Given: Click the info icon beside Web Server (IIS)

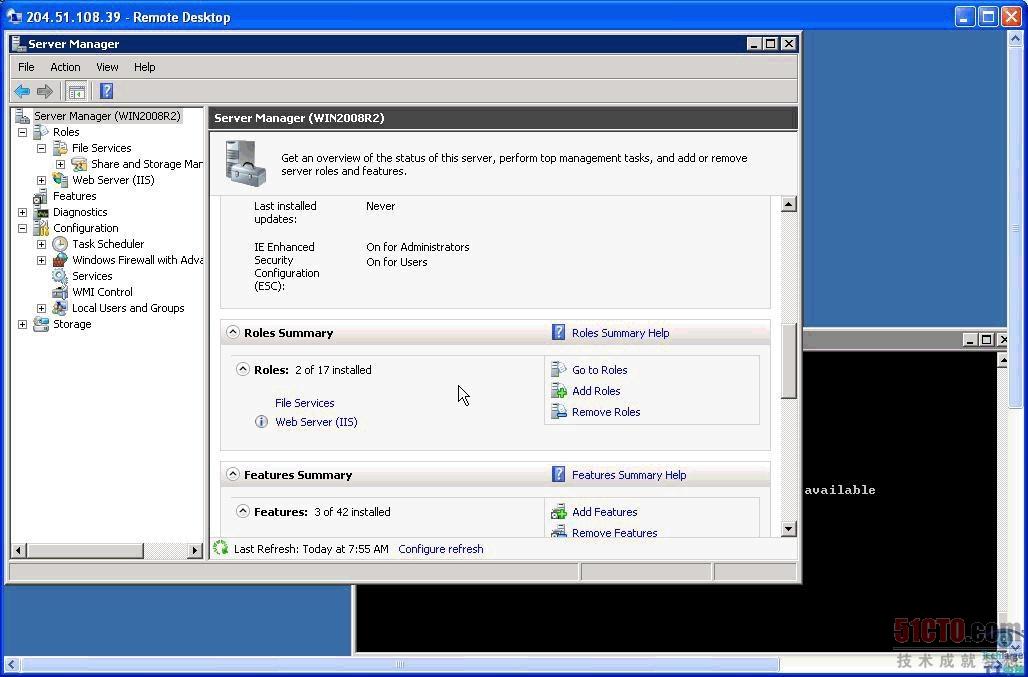Looking at the screenshot, I should [261, 421].
